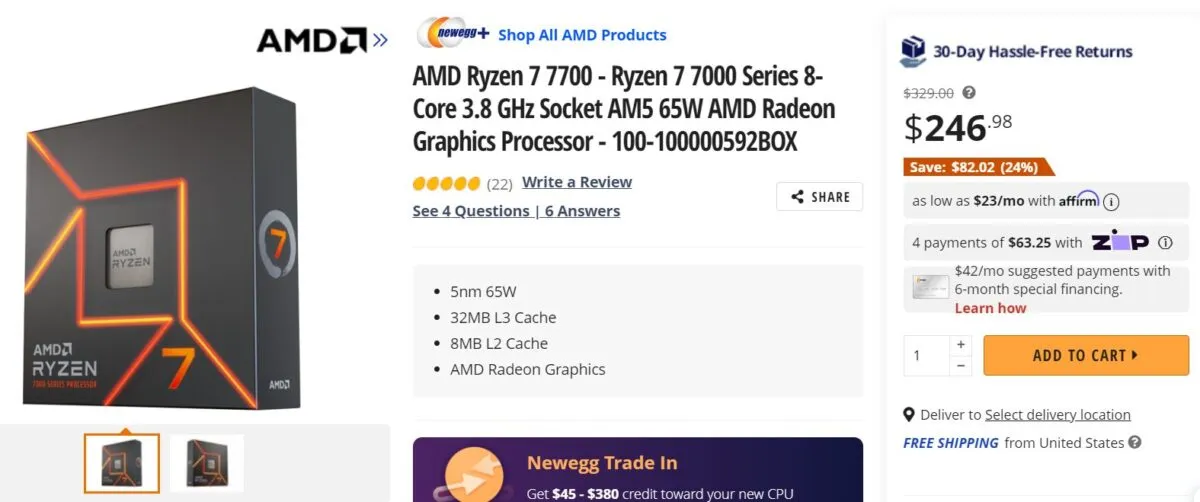Click the Share button
The width and height of the screenshot is (1200, 502).
pyautogui.click(x=819, y=197)
